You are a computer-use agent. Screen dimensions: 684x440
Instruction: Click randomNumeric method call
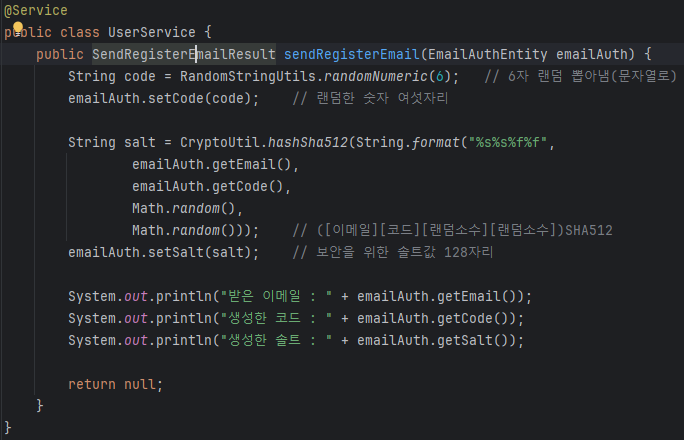point(376,77)
